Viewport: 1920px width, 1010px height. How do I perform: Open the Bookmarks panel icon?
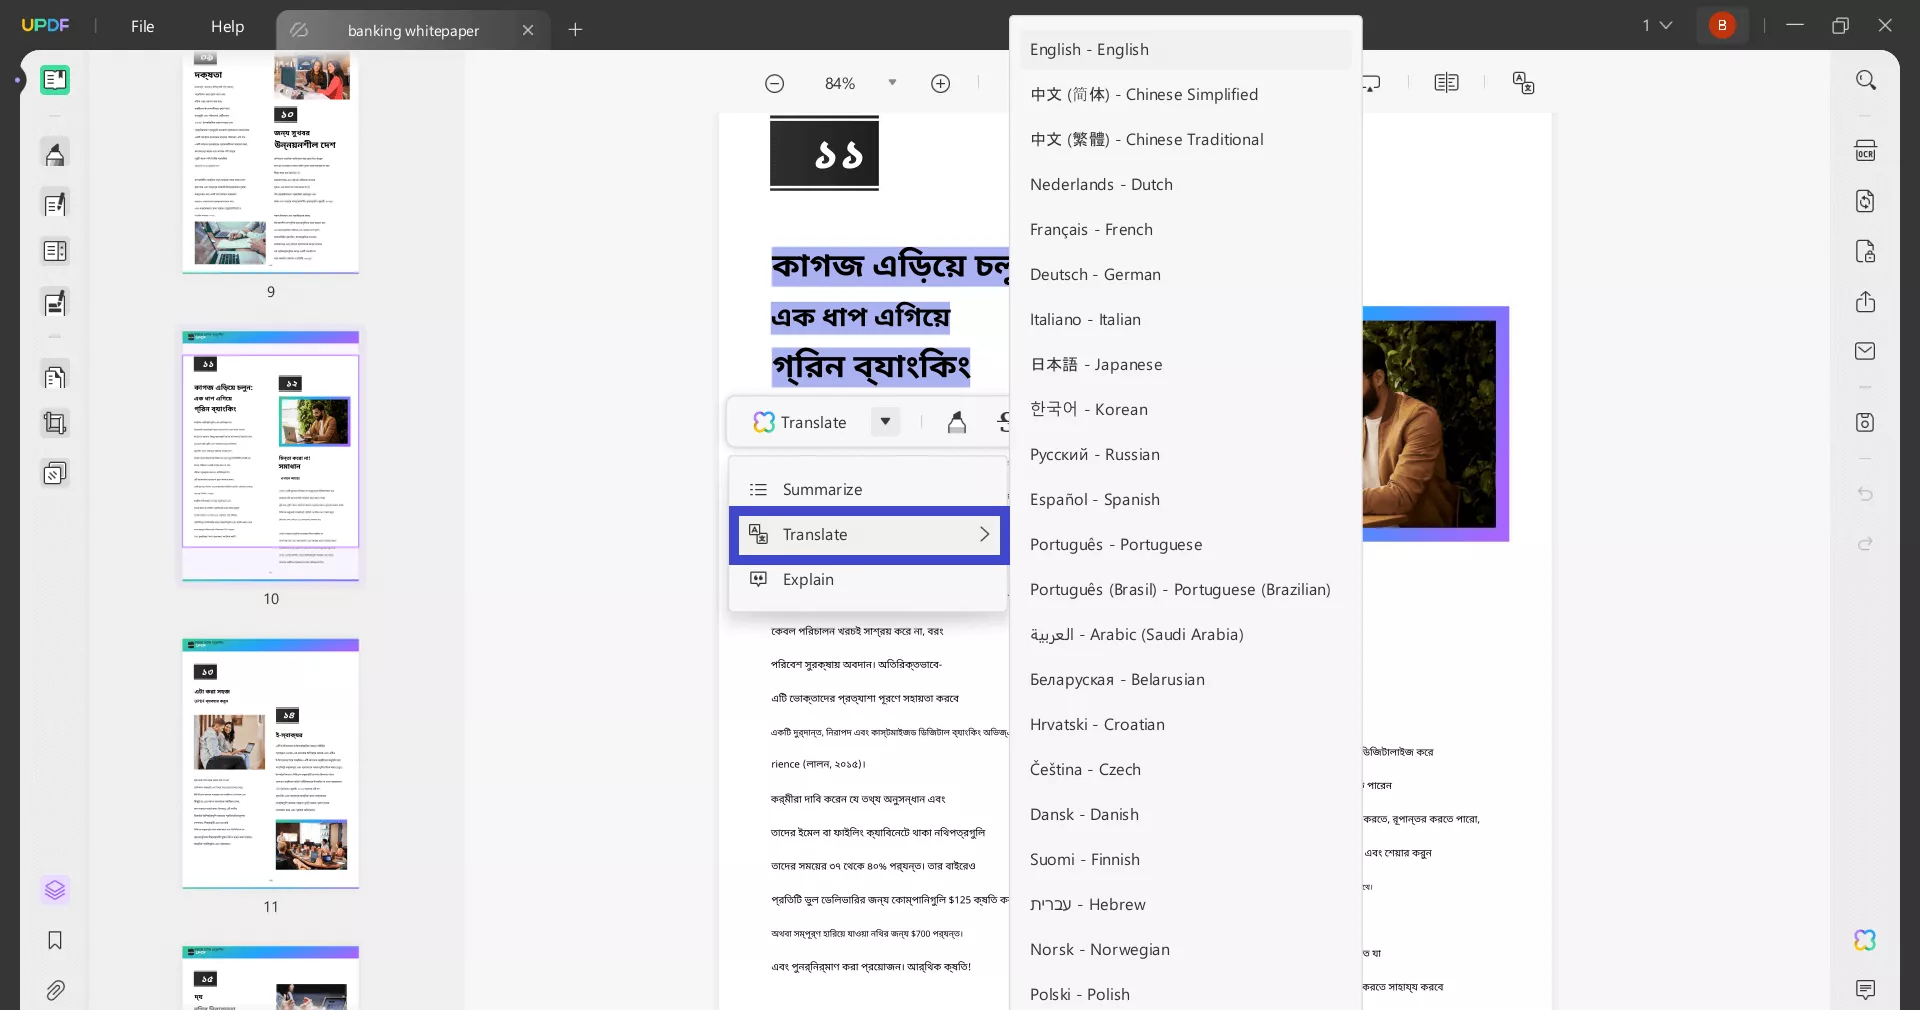click(x=55, y=940)
